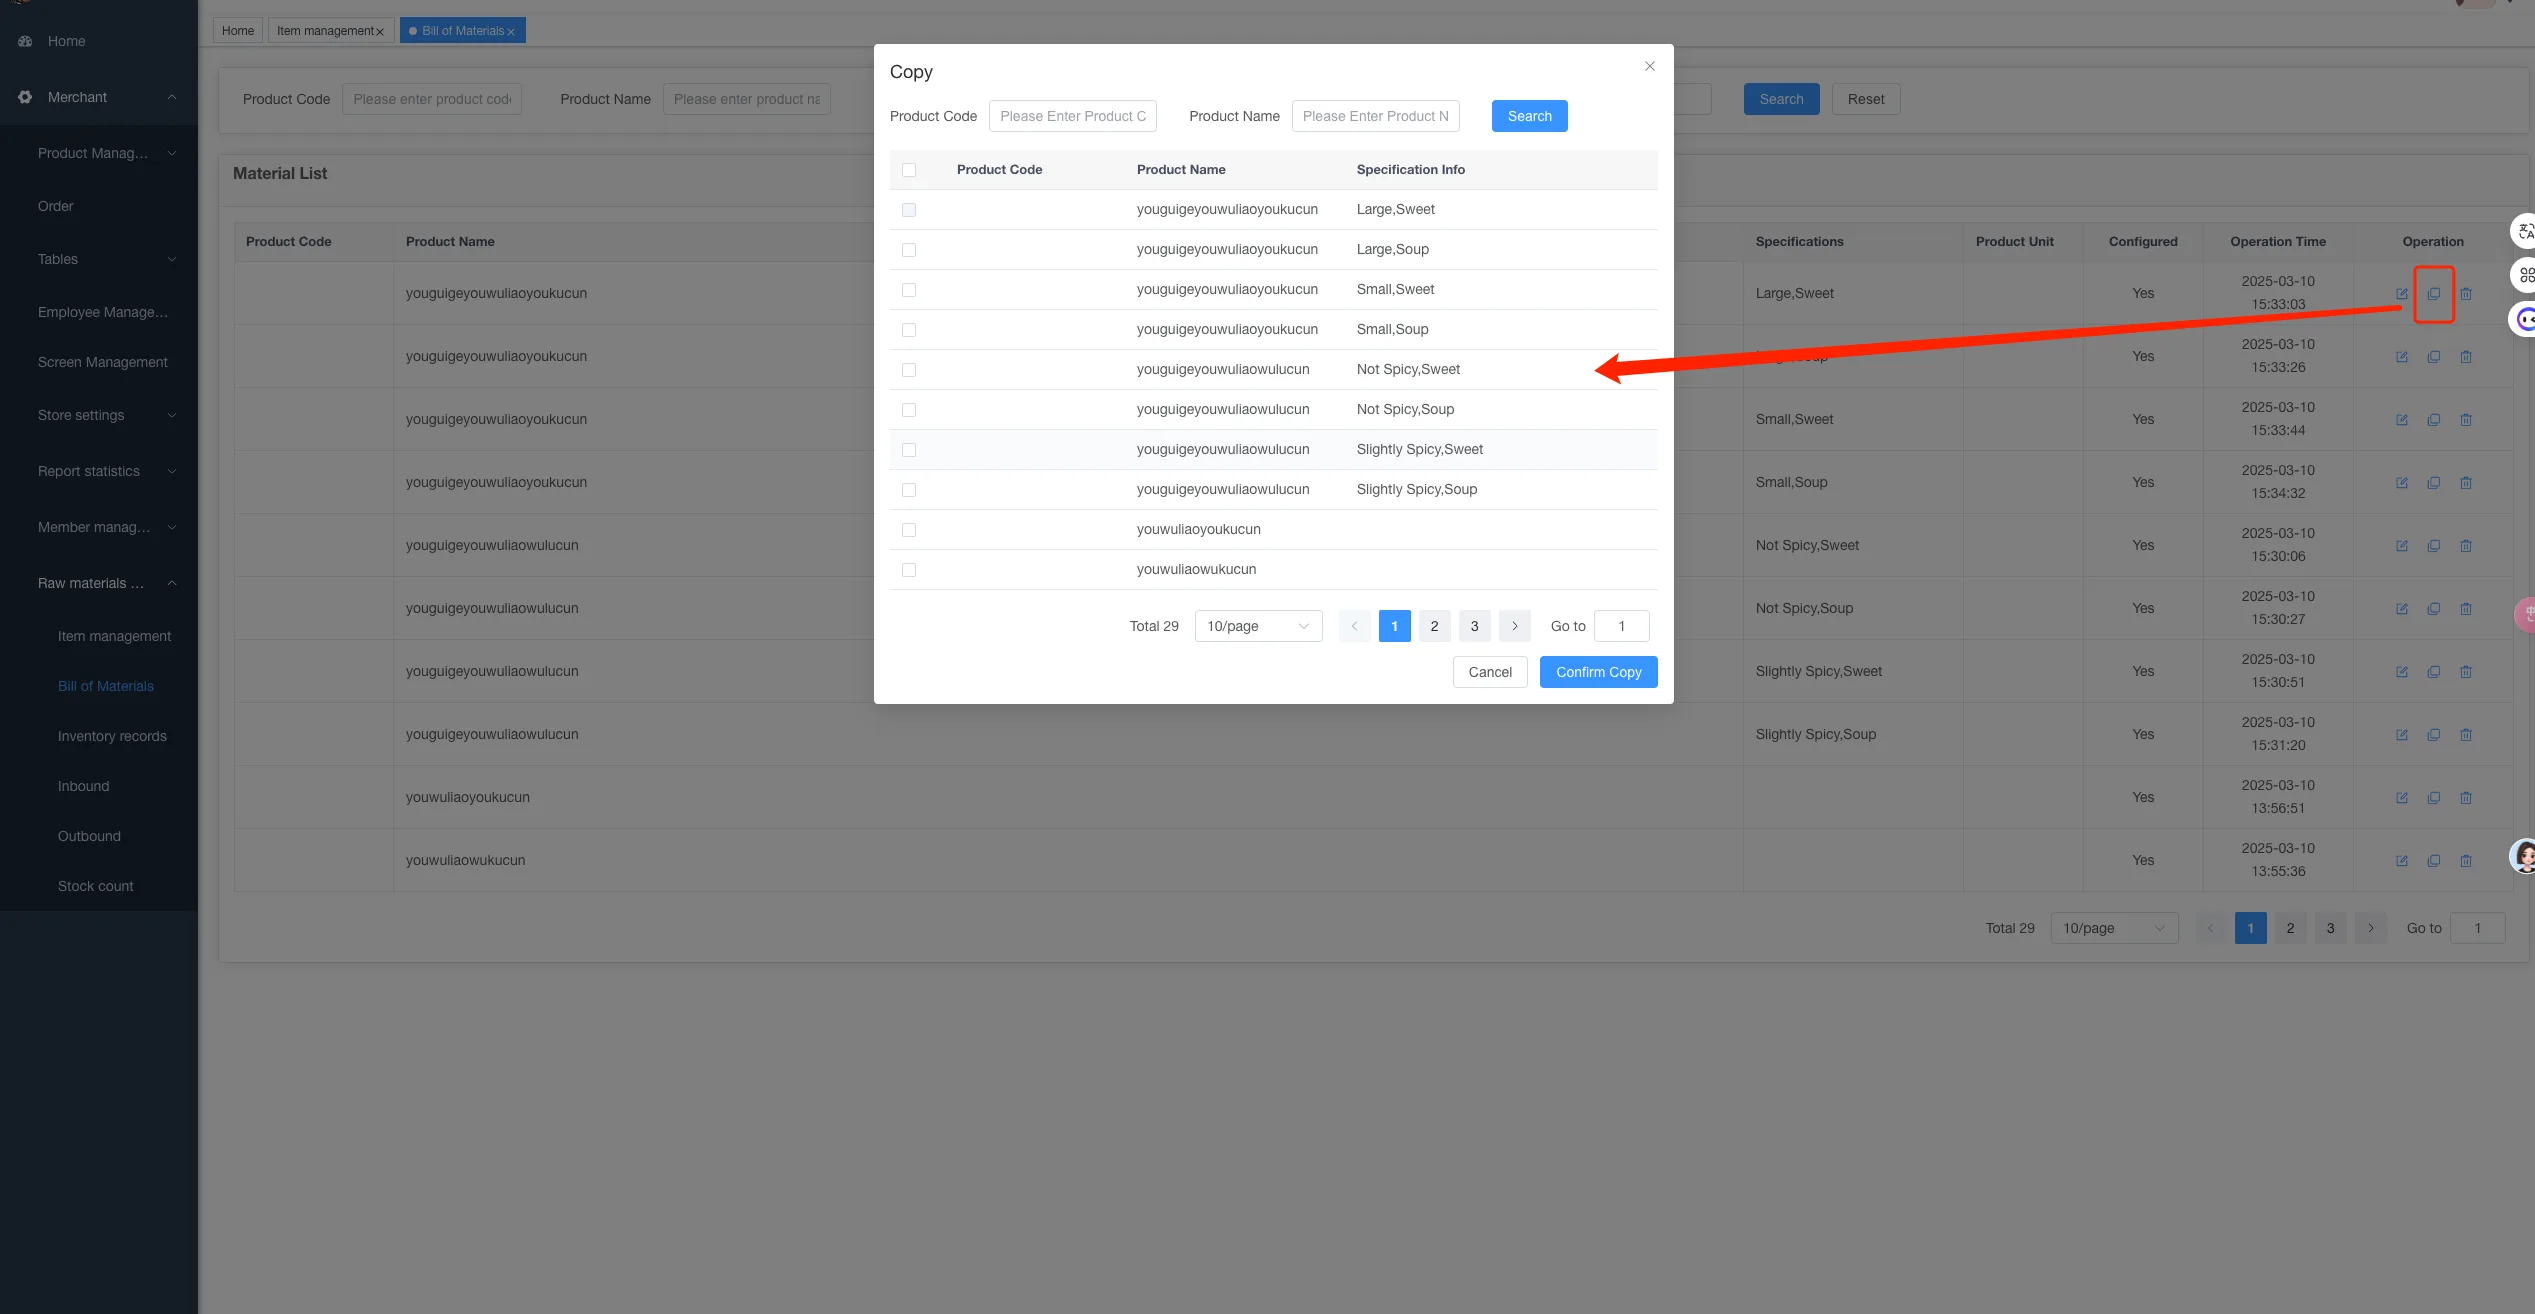Edit the Small,Sweet material row
This screenshot has width=2535, height=1314.
coord(2401,420)
